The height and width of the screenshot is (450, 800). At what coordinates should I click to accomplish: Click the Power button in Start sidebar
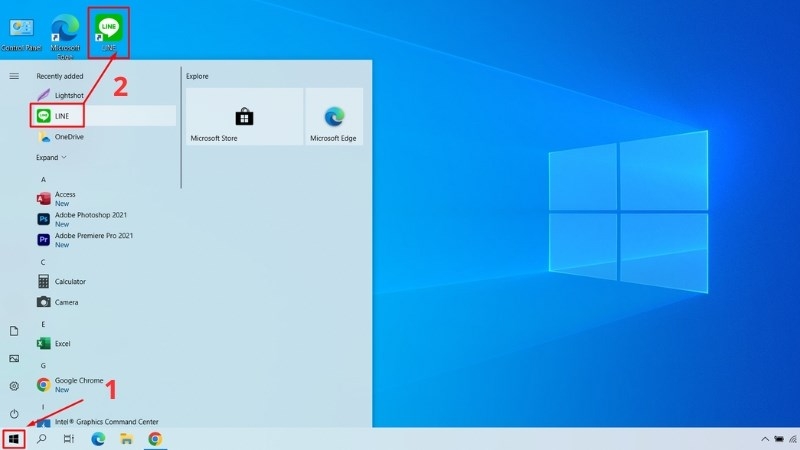14,413
